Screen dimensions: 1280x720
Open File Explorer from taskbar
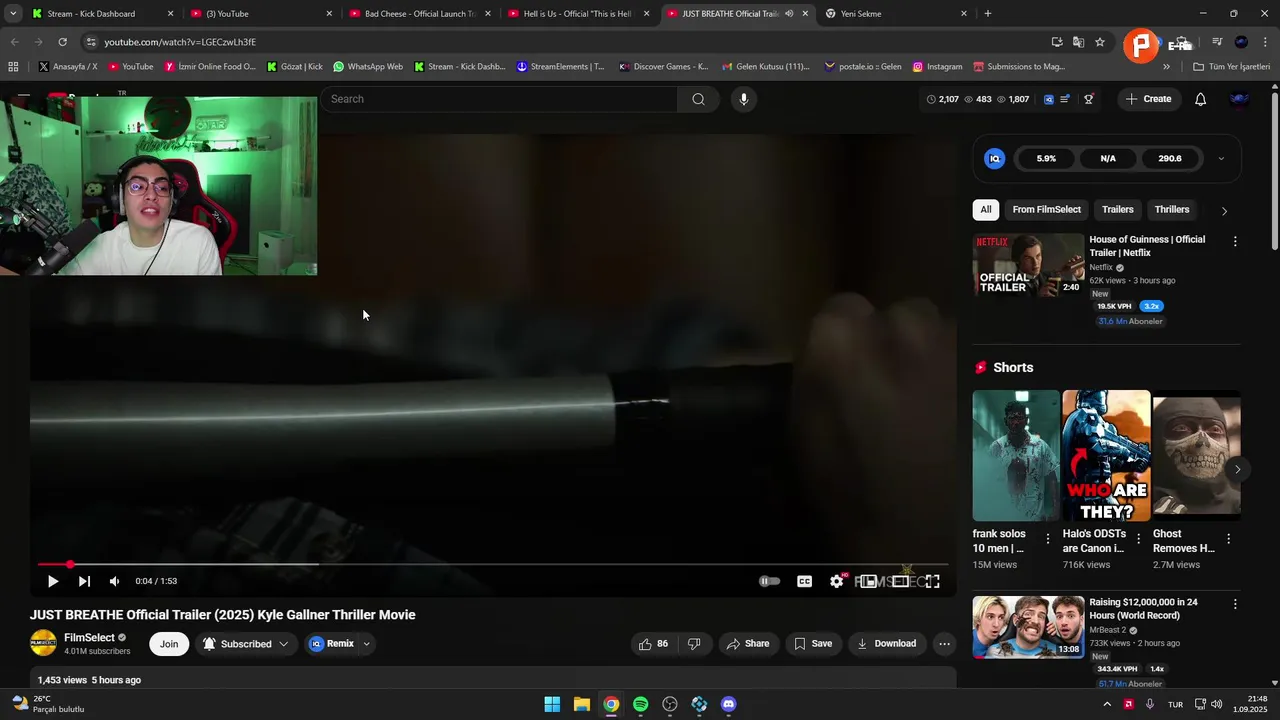[x=581, y=704]
